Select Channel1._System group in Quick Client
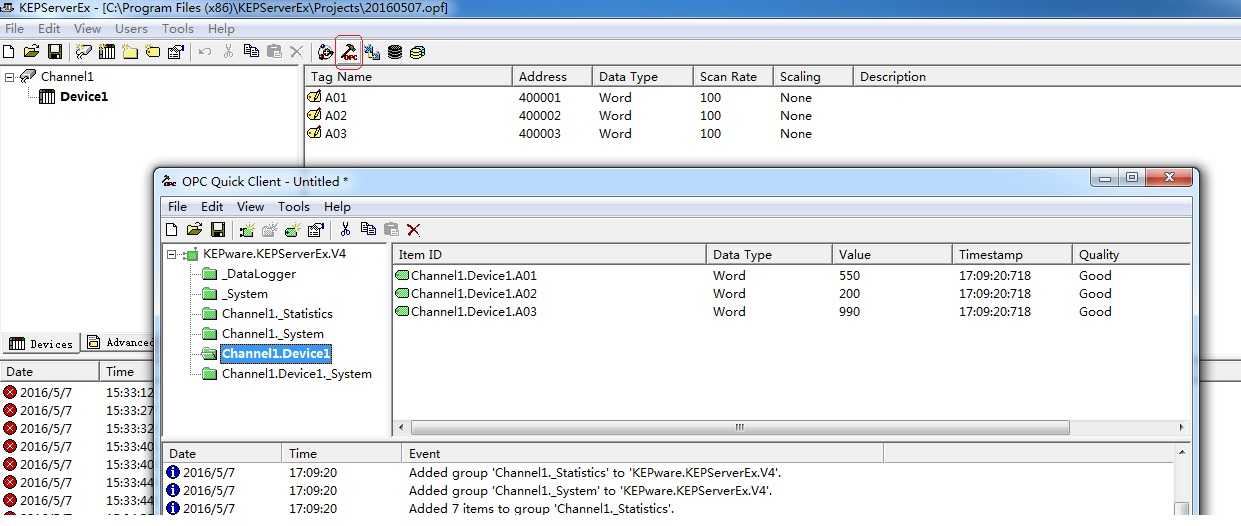 point(273,334)
